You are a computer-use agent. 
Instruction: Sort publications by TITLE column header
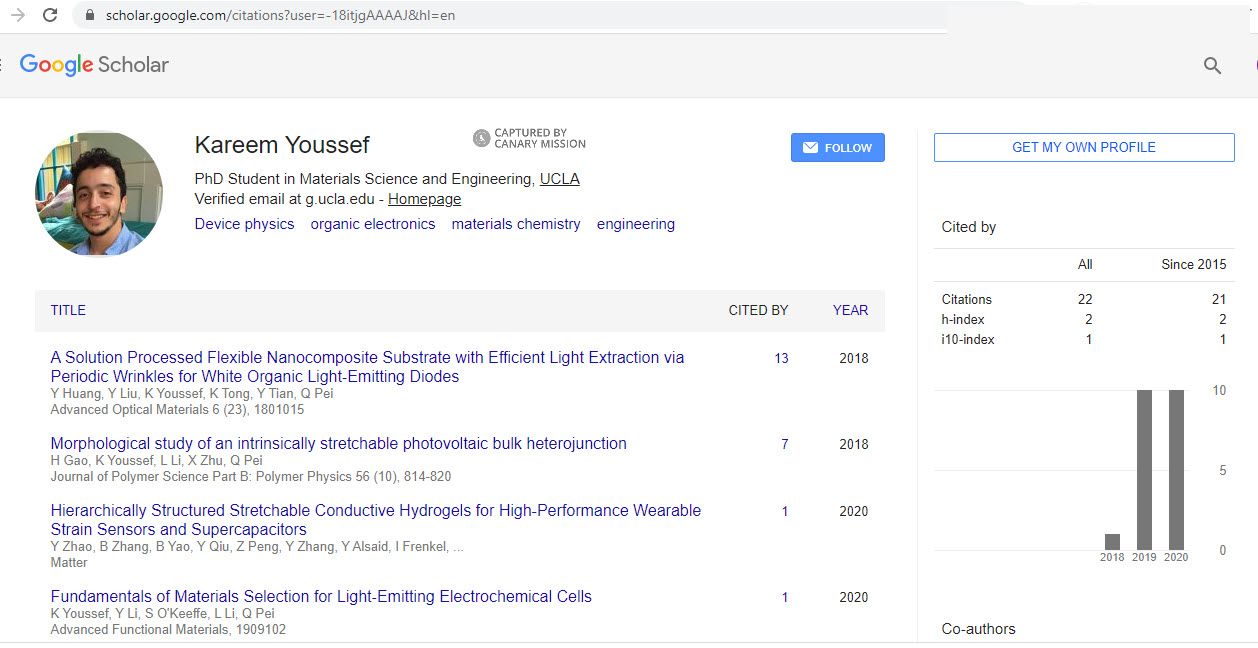[x=68, y=310]
